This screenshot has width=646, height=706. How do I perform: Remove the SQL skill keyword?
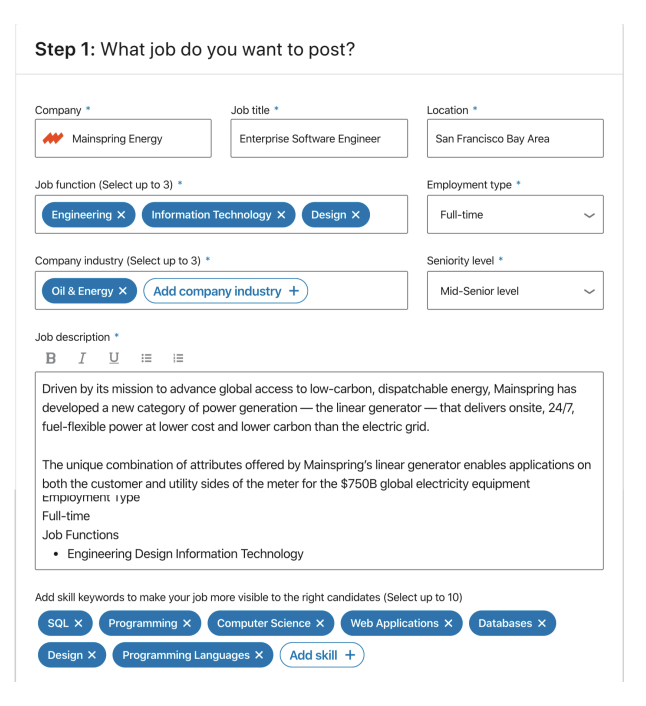tap(78, 623)
